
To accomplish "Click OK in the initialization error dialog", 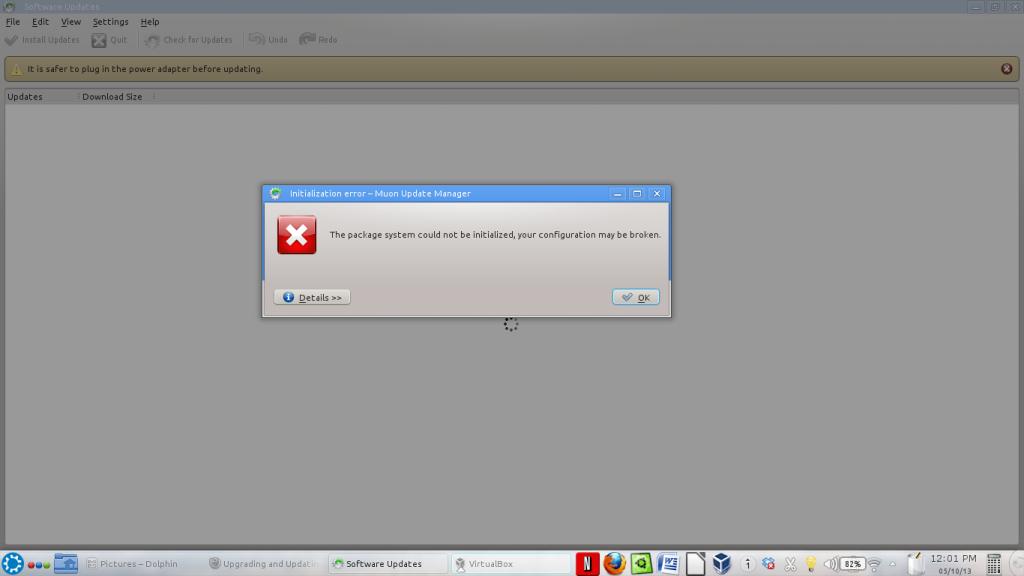I will coord(635,297).
